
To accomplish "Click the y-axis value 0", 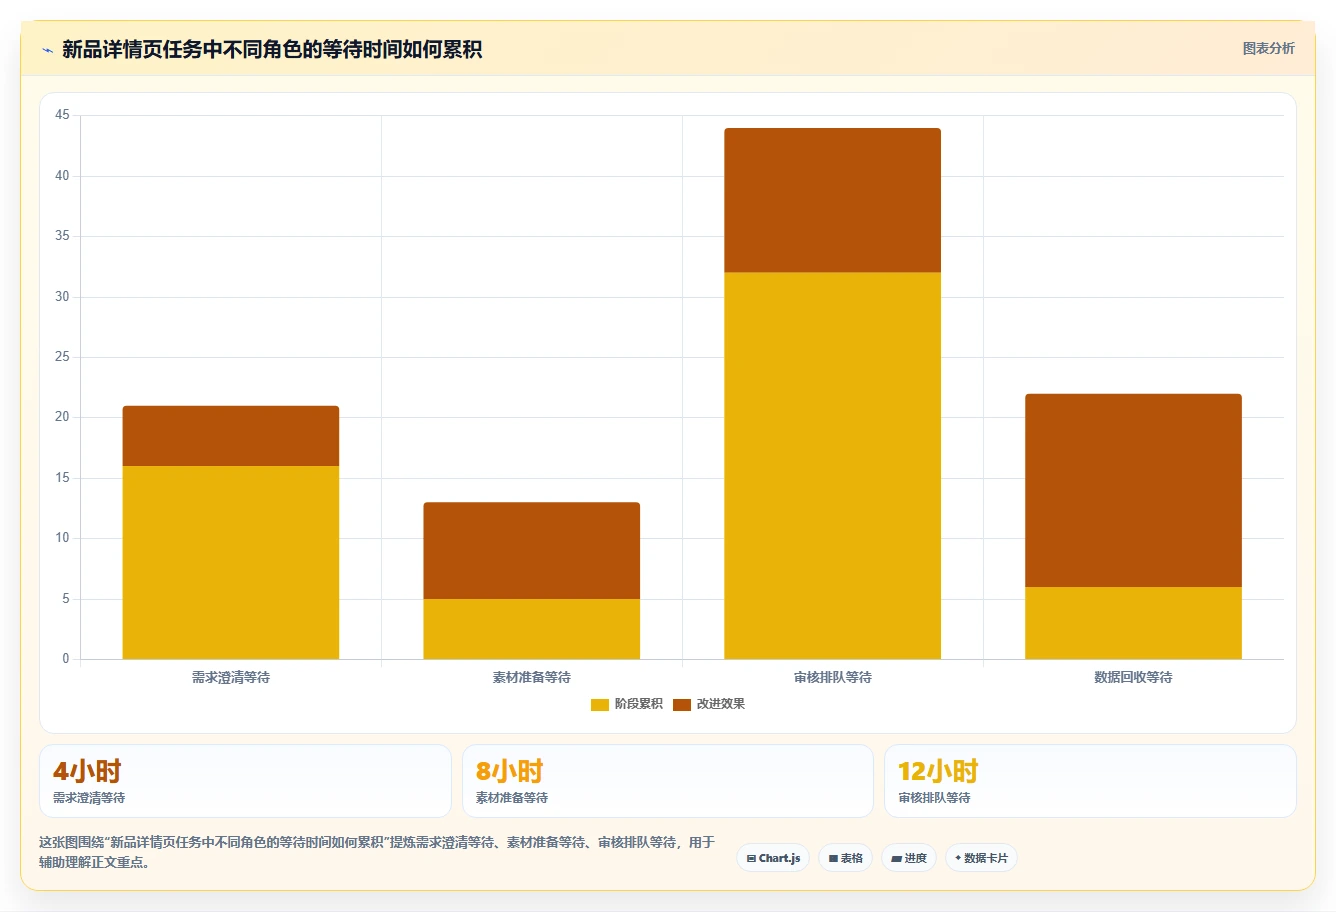I will [66, 659].
